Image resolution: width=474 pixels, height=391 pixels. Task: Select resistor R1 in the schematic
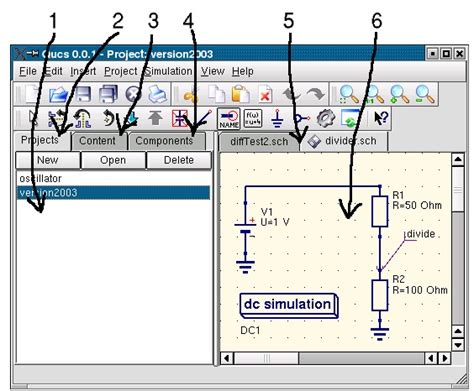380,211
